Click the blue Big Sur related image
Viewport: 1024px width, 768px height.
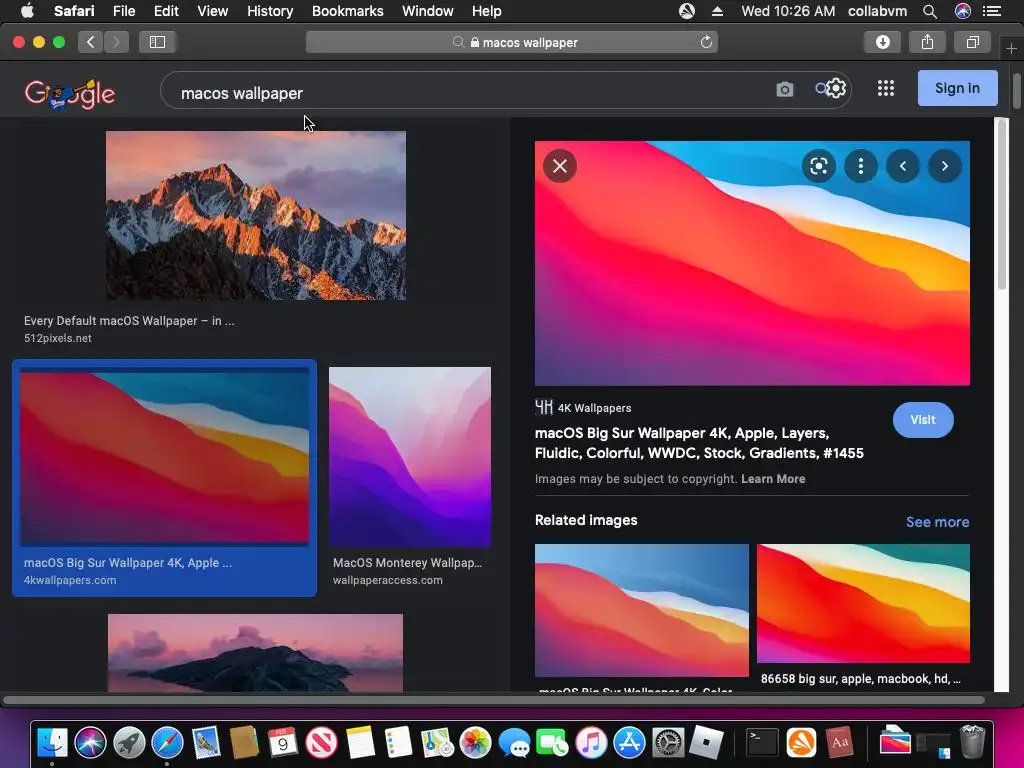pyautogui.click(x=641, y=610)
